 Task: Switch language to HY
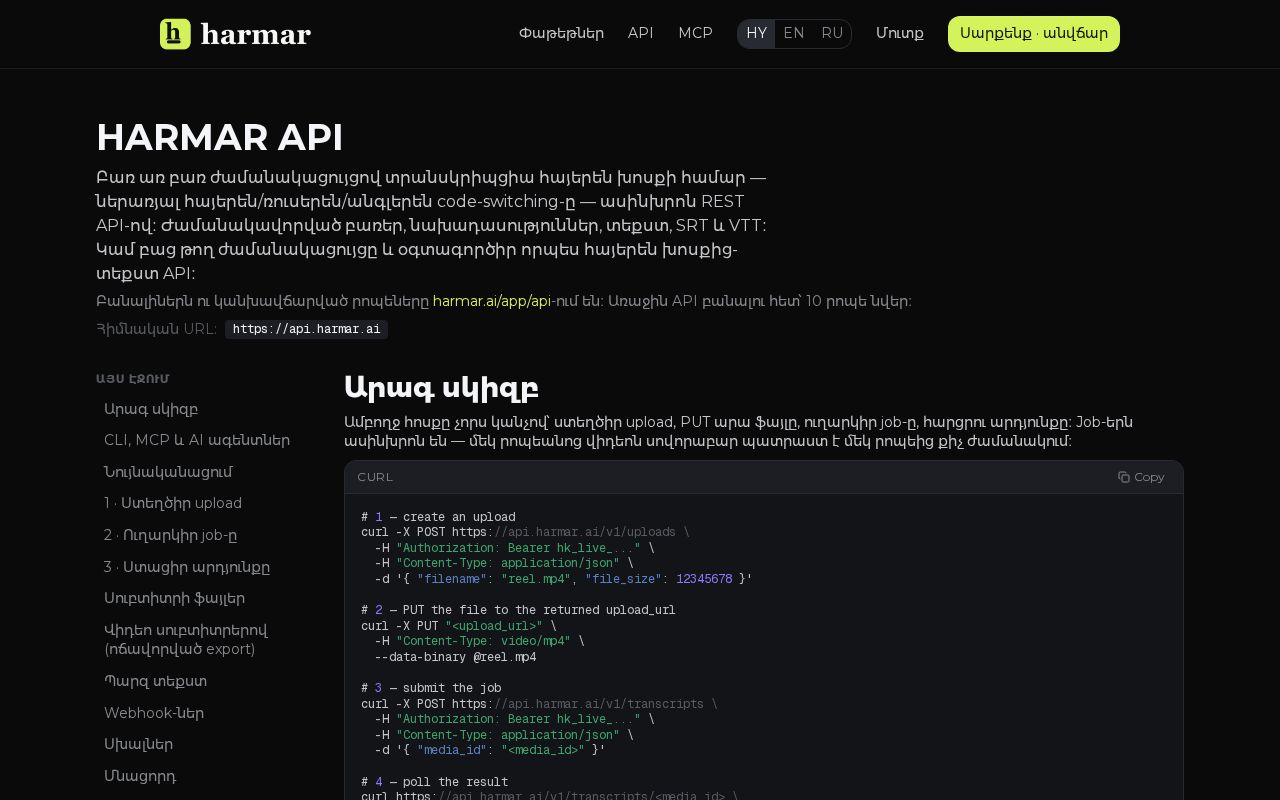pyautogui.click(x=757, y=33)
